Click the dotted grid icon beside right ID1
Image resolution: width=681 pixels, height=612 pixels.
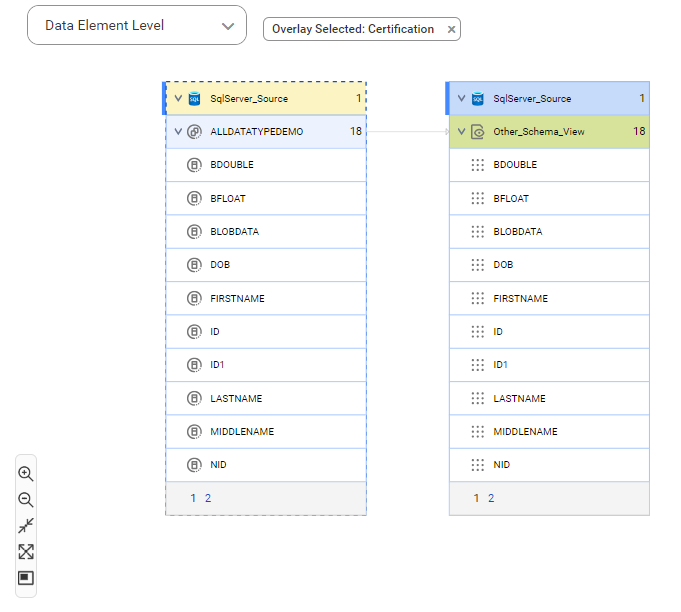click(x=477, y=365)
